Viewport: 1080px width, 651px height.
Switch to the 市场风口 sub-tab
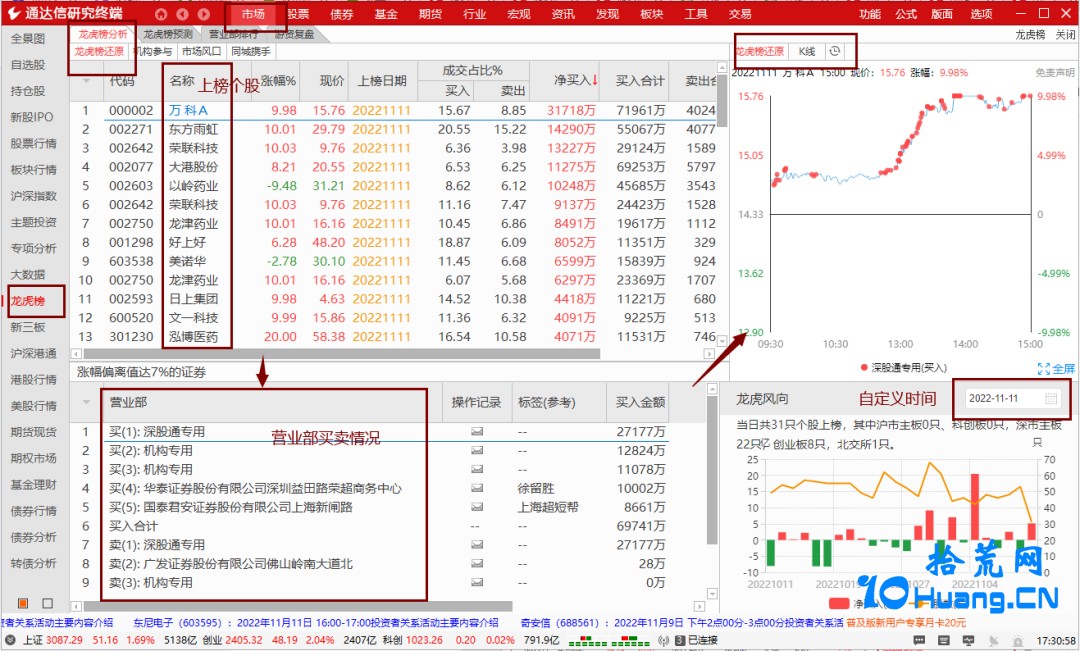click(202, 51)
